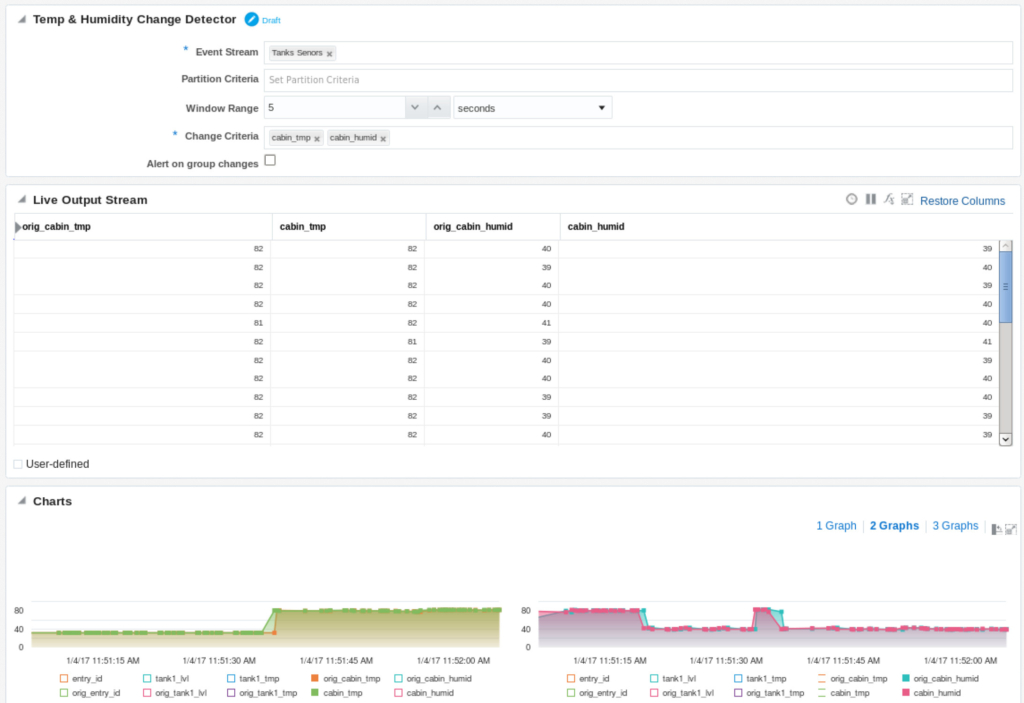Toggle tank1_lvl legend in right chart
The height and width of the screenshot is (703, 1024).
click(x=673, y=678)
